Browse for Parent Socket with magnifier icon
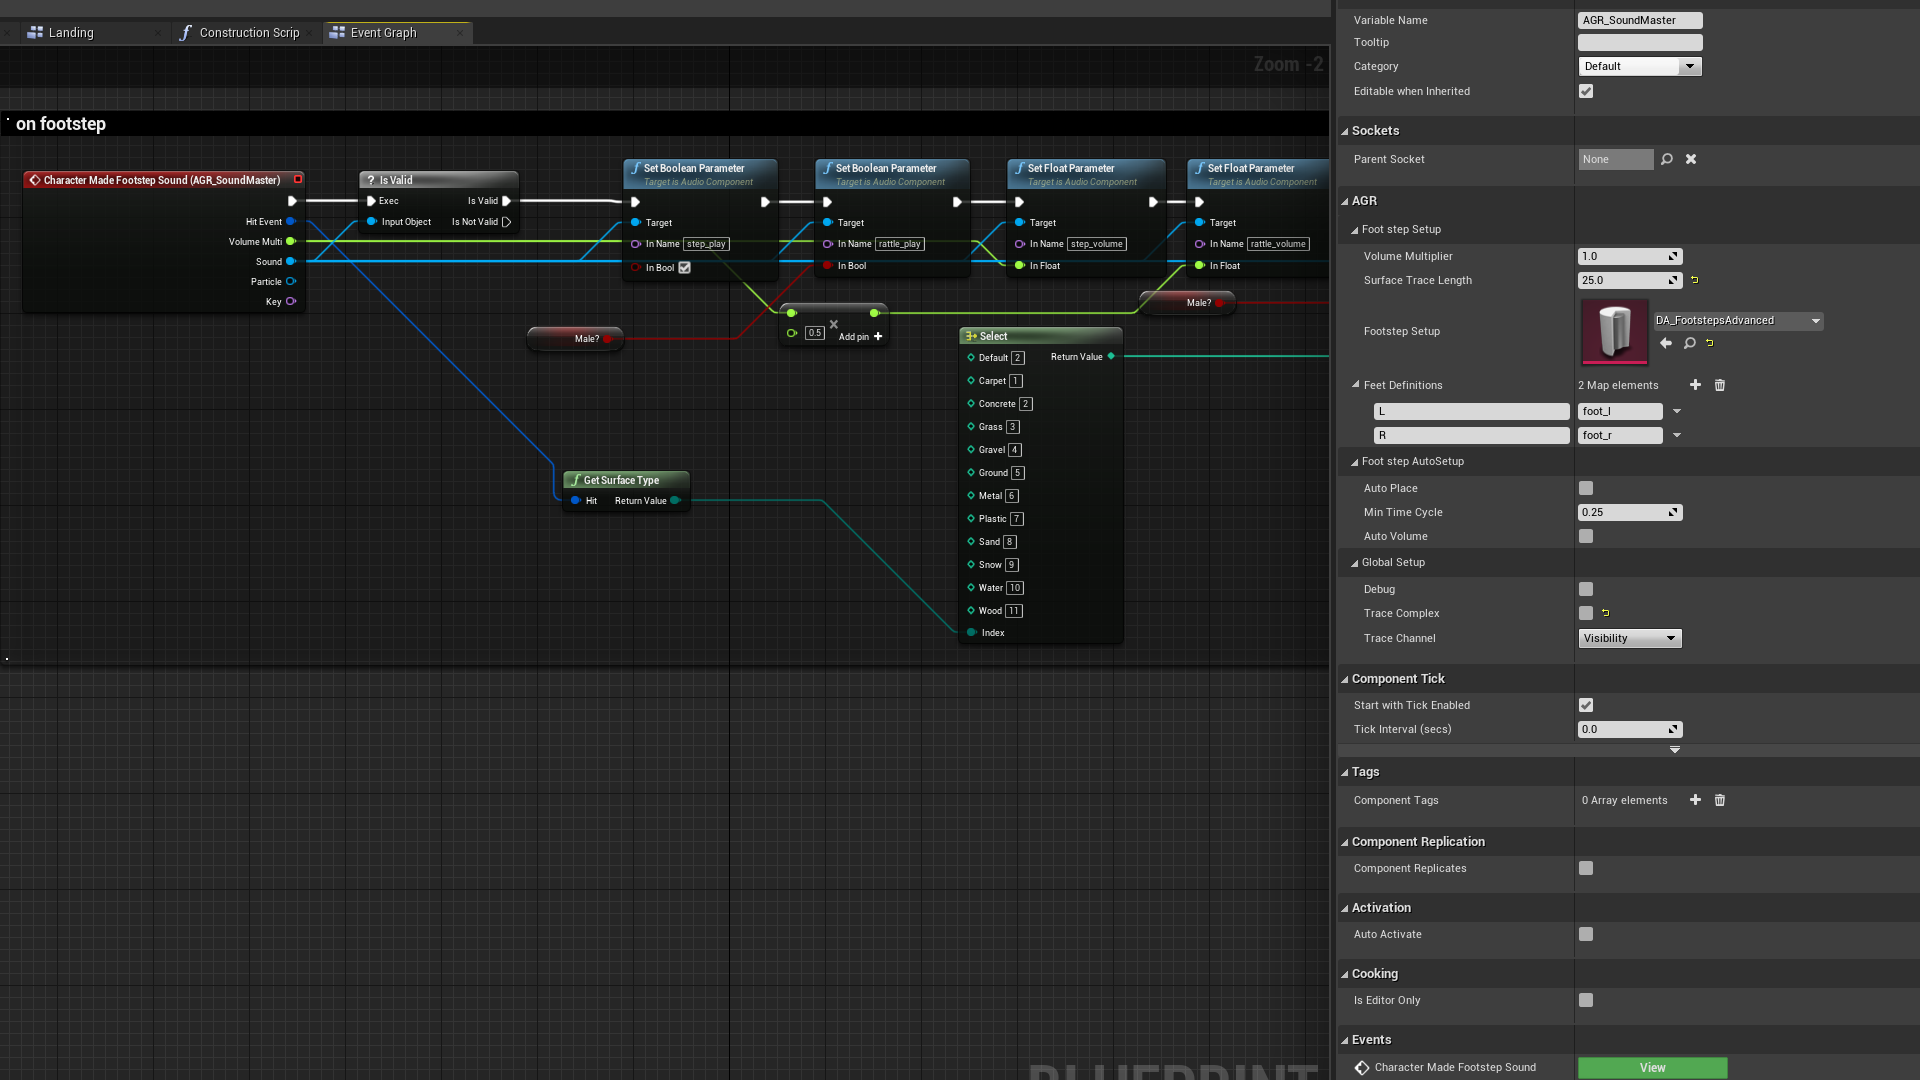Screen dimensions: 1920x1080 [x=1667, y=159]
